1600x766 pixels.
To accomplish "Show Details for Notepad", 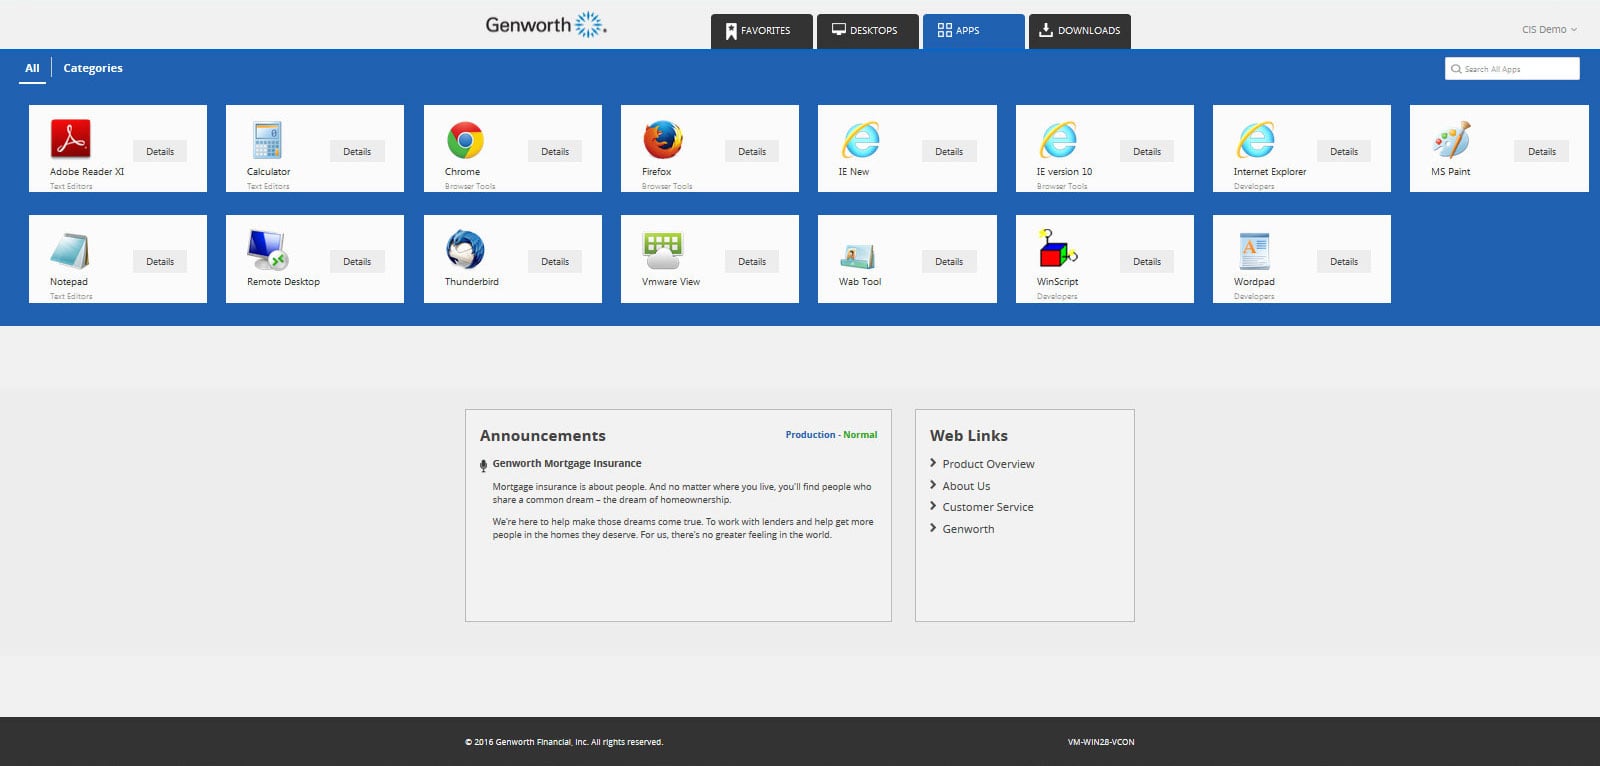I will click(x=160, y=262).
